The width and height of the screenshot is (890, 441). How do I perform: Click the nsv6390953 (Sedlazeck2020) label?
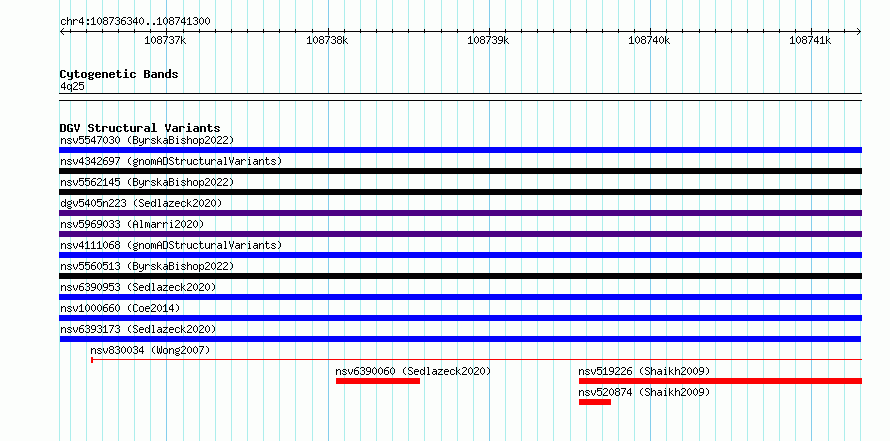click(138, 287)
